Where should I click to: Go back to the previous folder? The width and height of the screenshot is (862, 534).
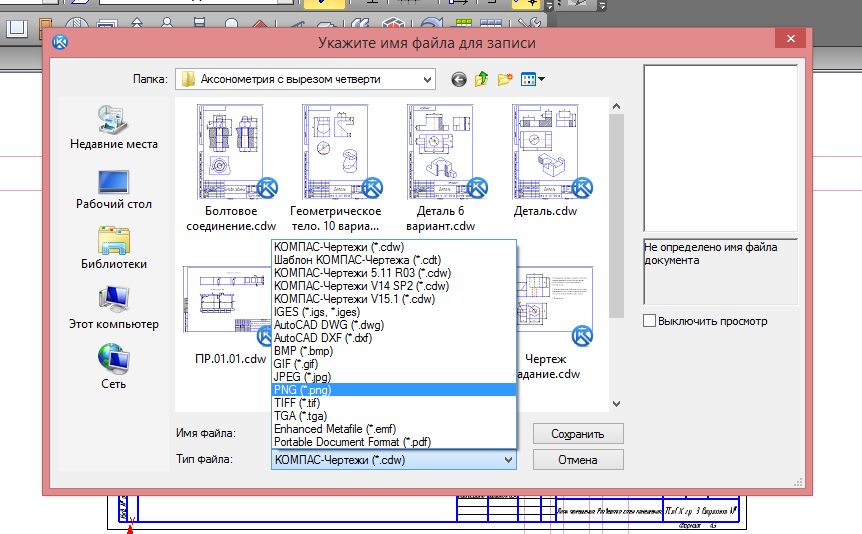pos(458,80)
